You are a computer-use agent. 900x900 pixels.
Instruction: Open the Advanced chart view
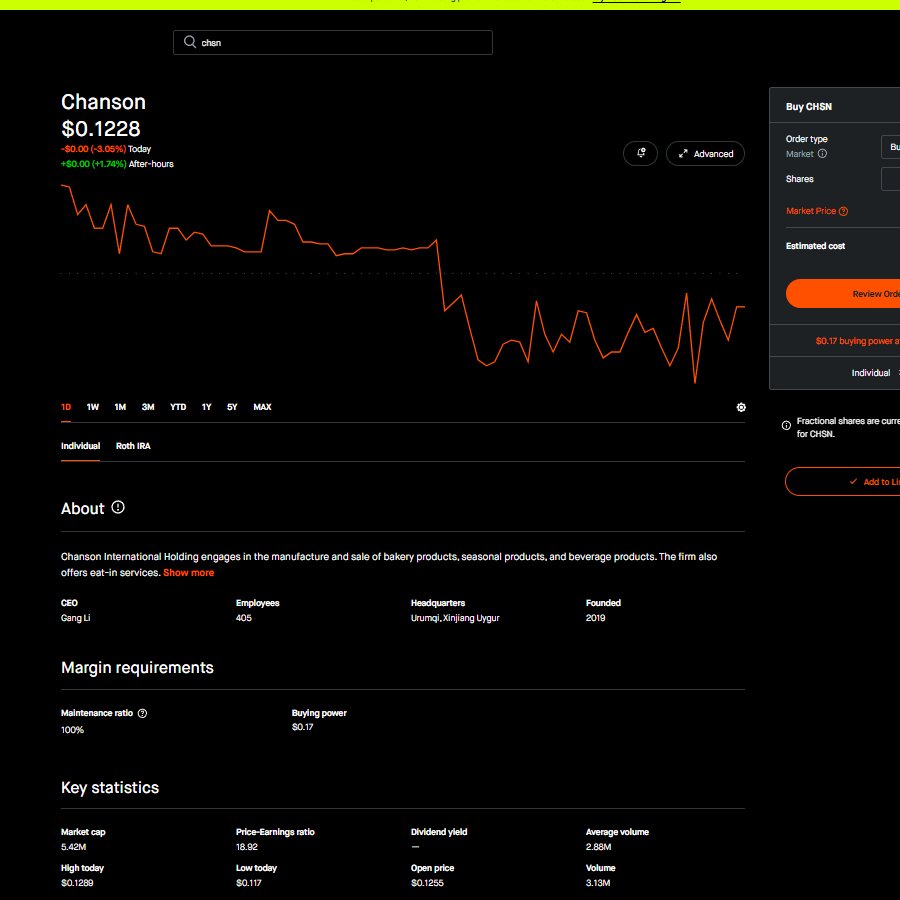click(x=705, y=153)
